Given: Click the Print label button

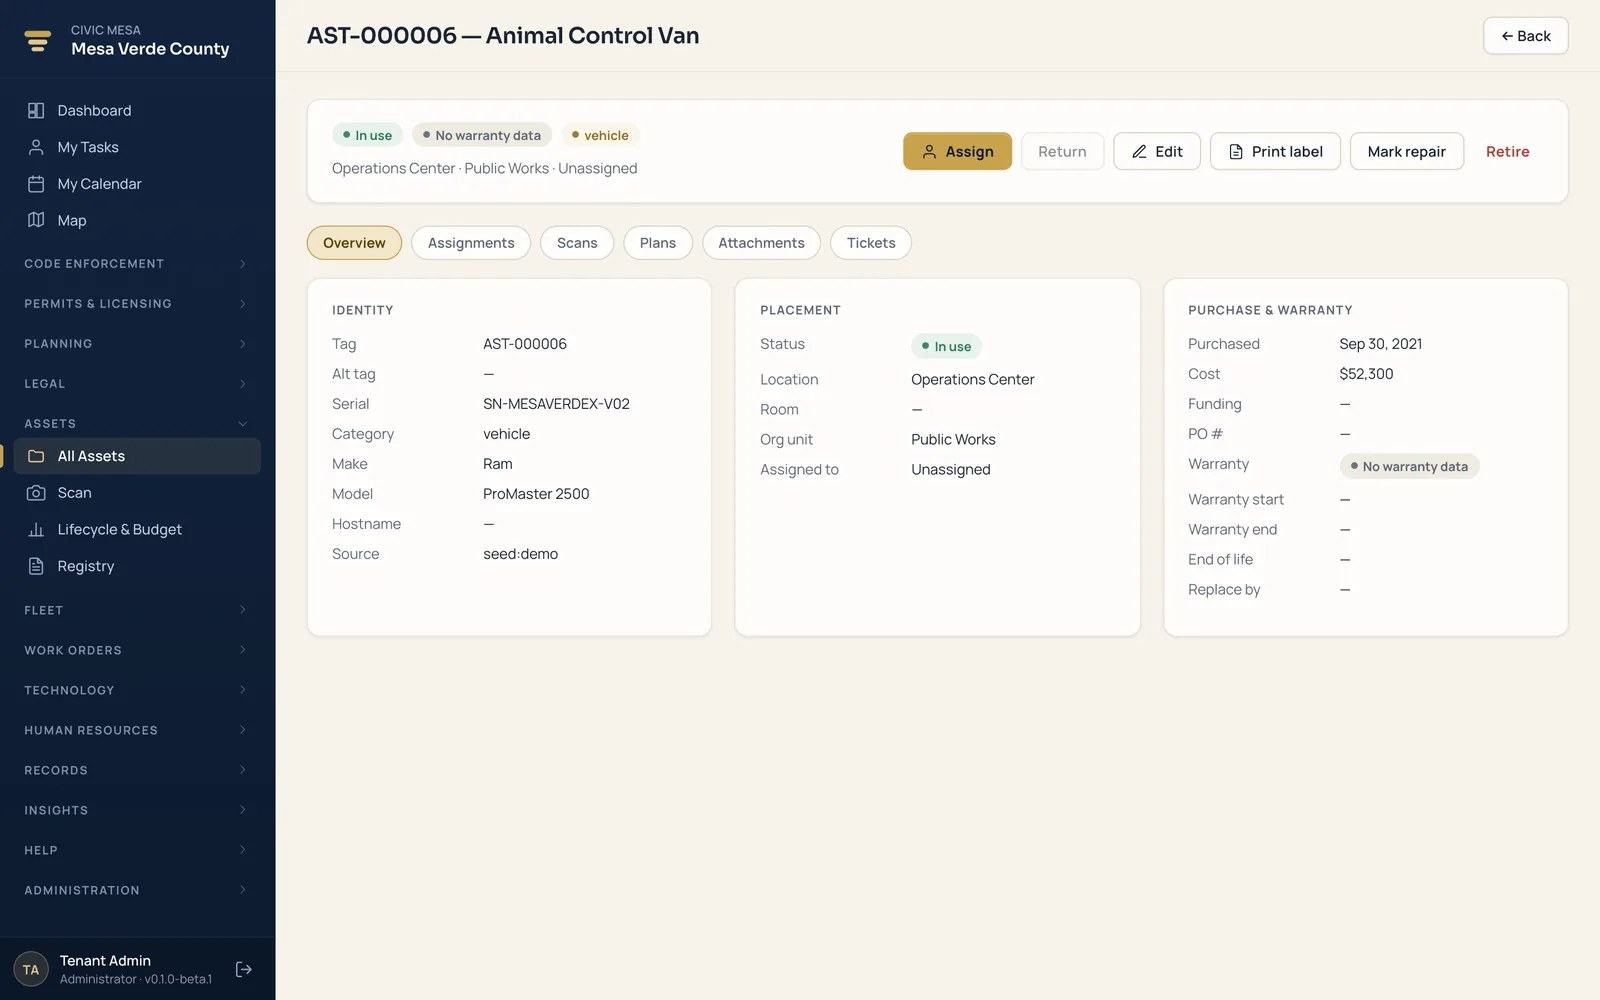Looking at the screenshot, I should click(x=1275, y=151).
